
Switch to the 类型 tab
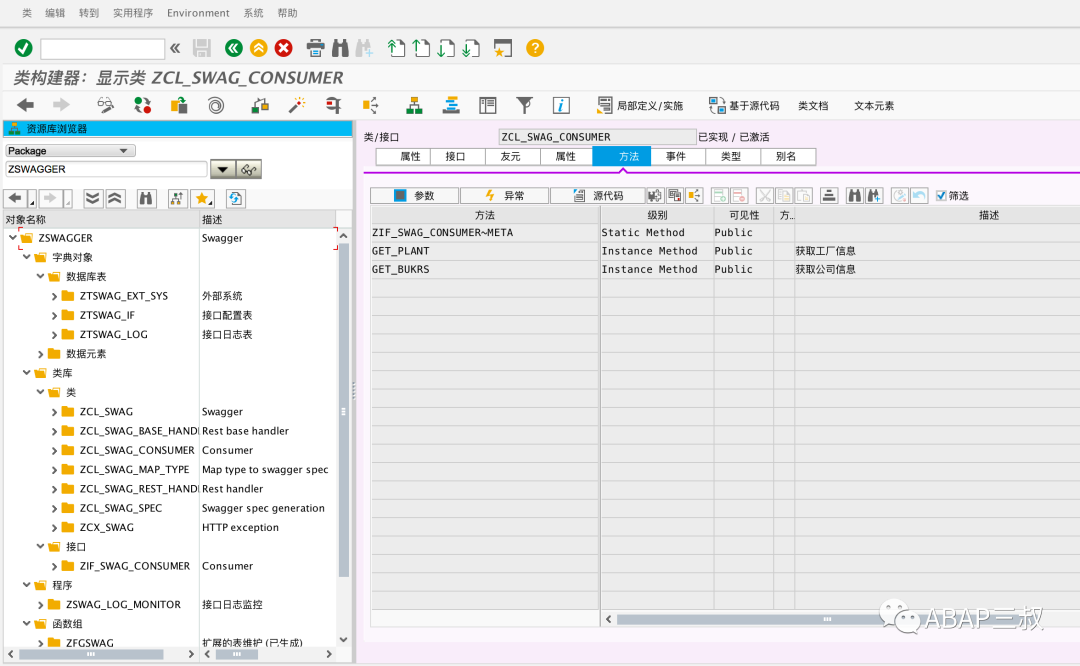[x=731, y=156]
